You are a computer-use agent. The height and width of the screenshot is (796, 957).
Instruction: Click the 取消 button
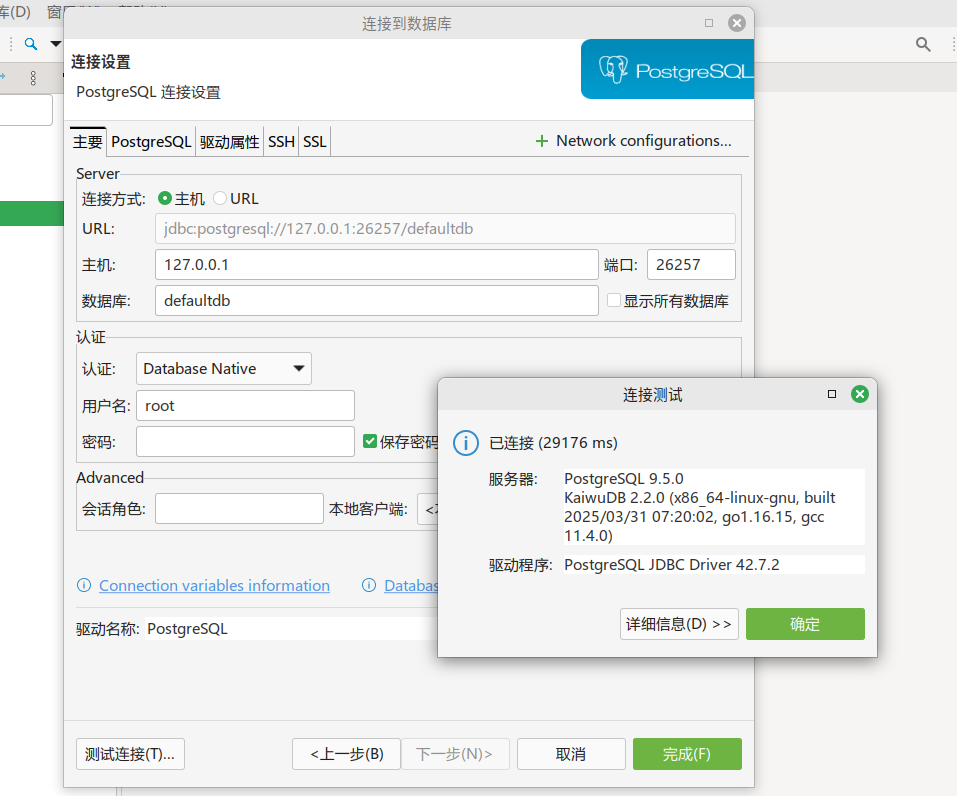[x=571, y=754]
